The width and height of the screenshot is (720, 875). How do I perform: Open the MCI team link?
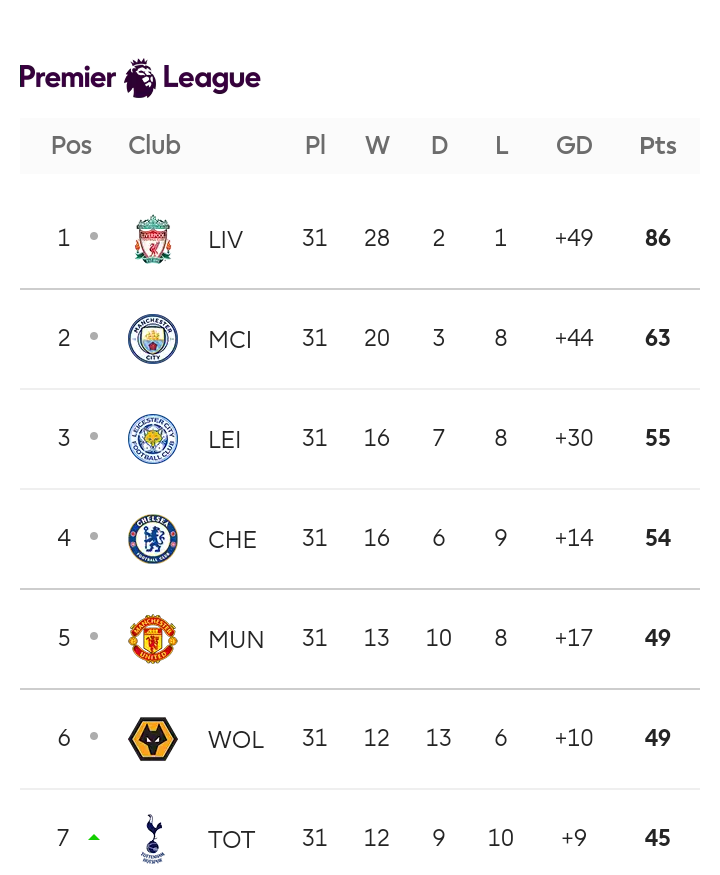point(230,340)
